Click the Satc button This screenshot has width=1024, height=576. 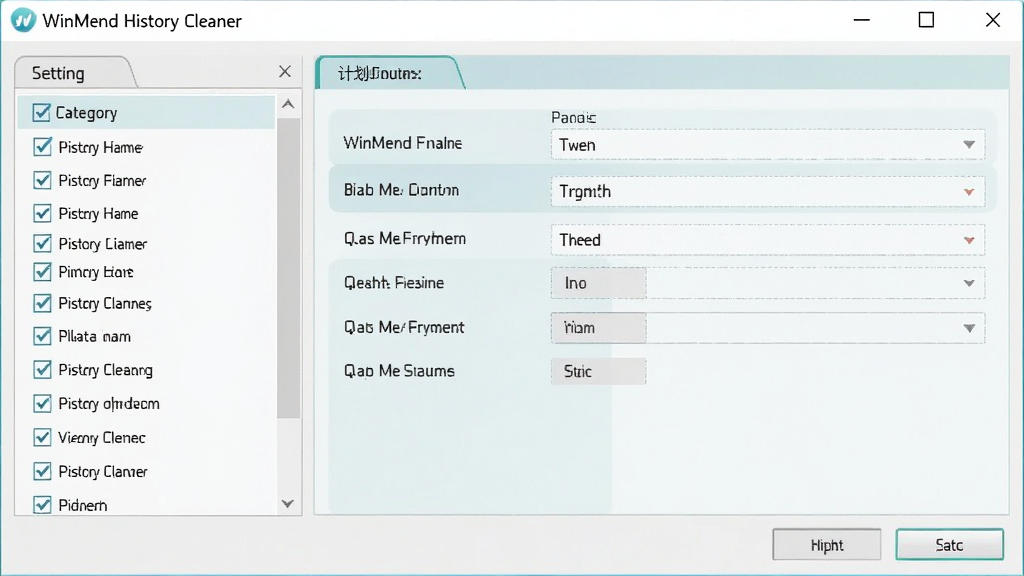[949, 545]
